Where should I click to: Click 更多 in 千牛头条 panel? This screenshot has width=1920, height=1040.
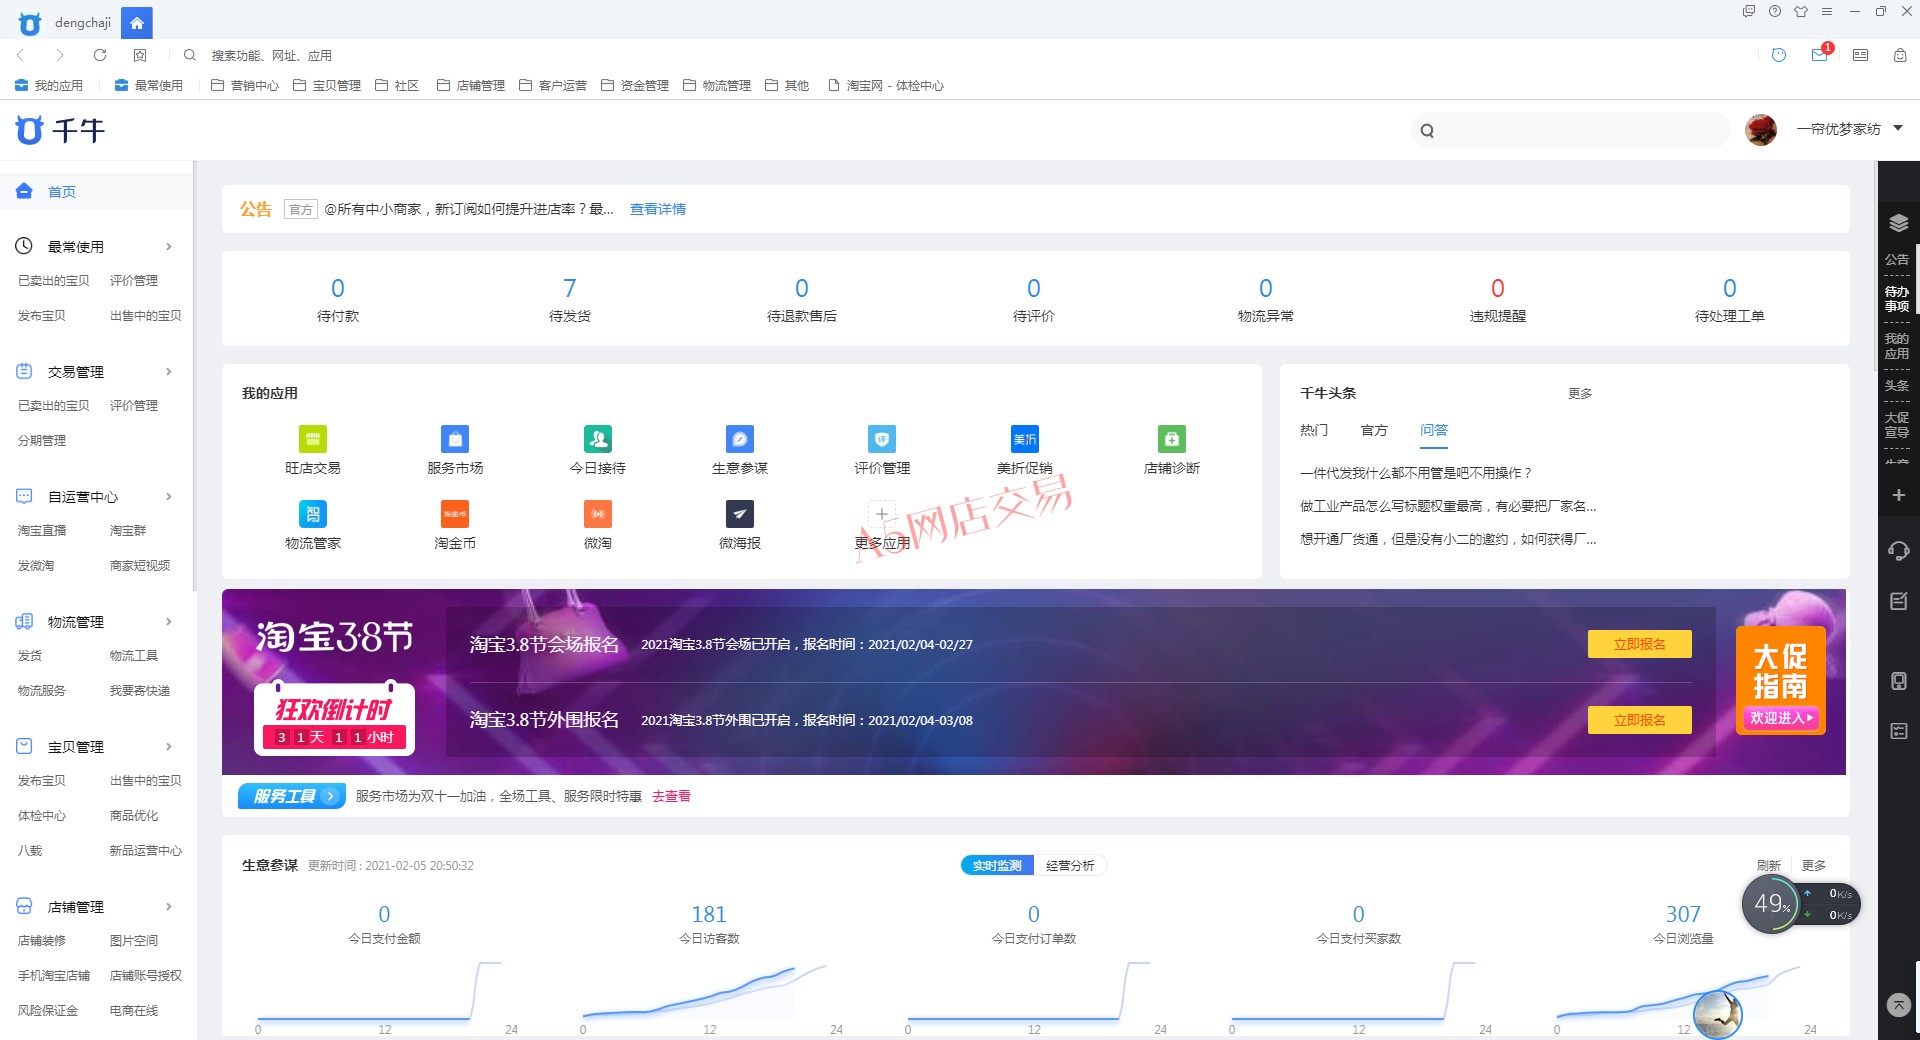point(1580,393)
